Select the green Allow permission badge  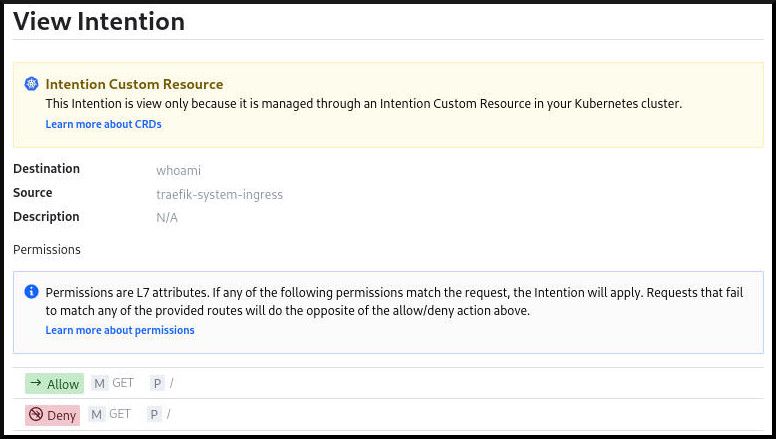pos(55,383)
